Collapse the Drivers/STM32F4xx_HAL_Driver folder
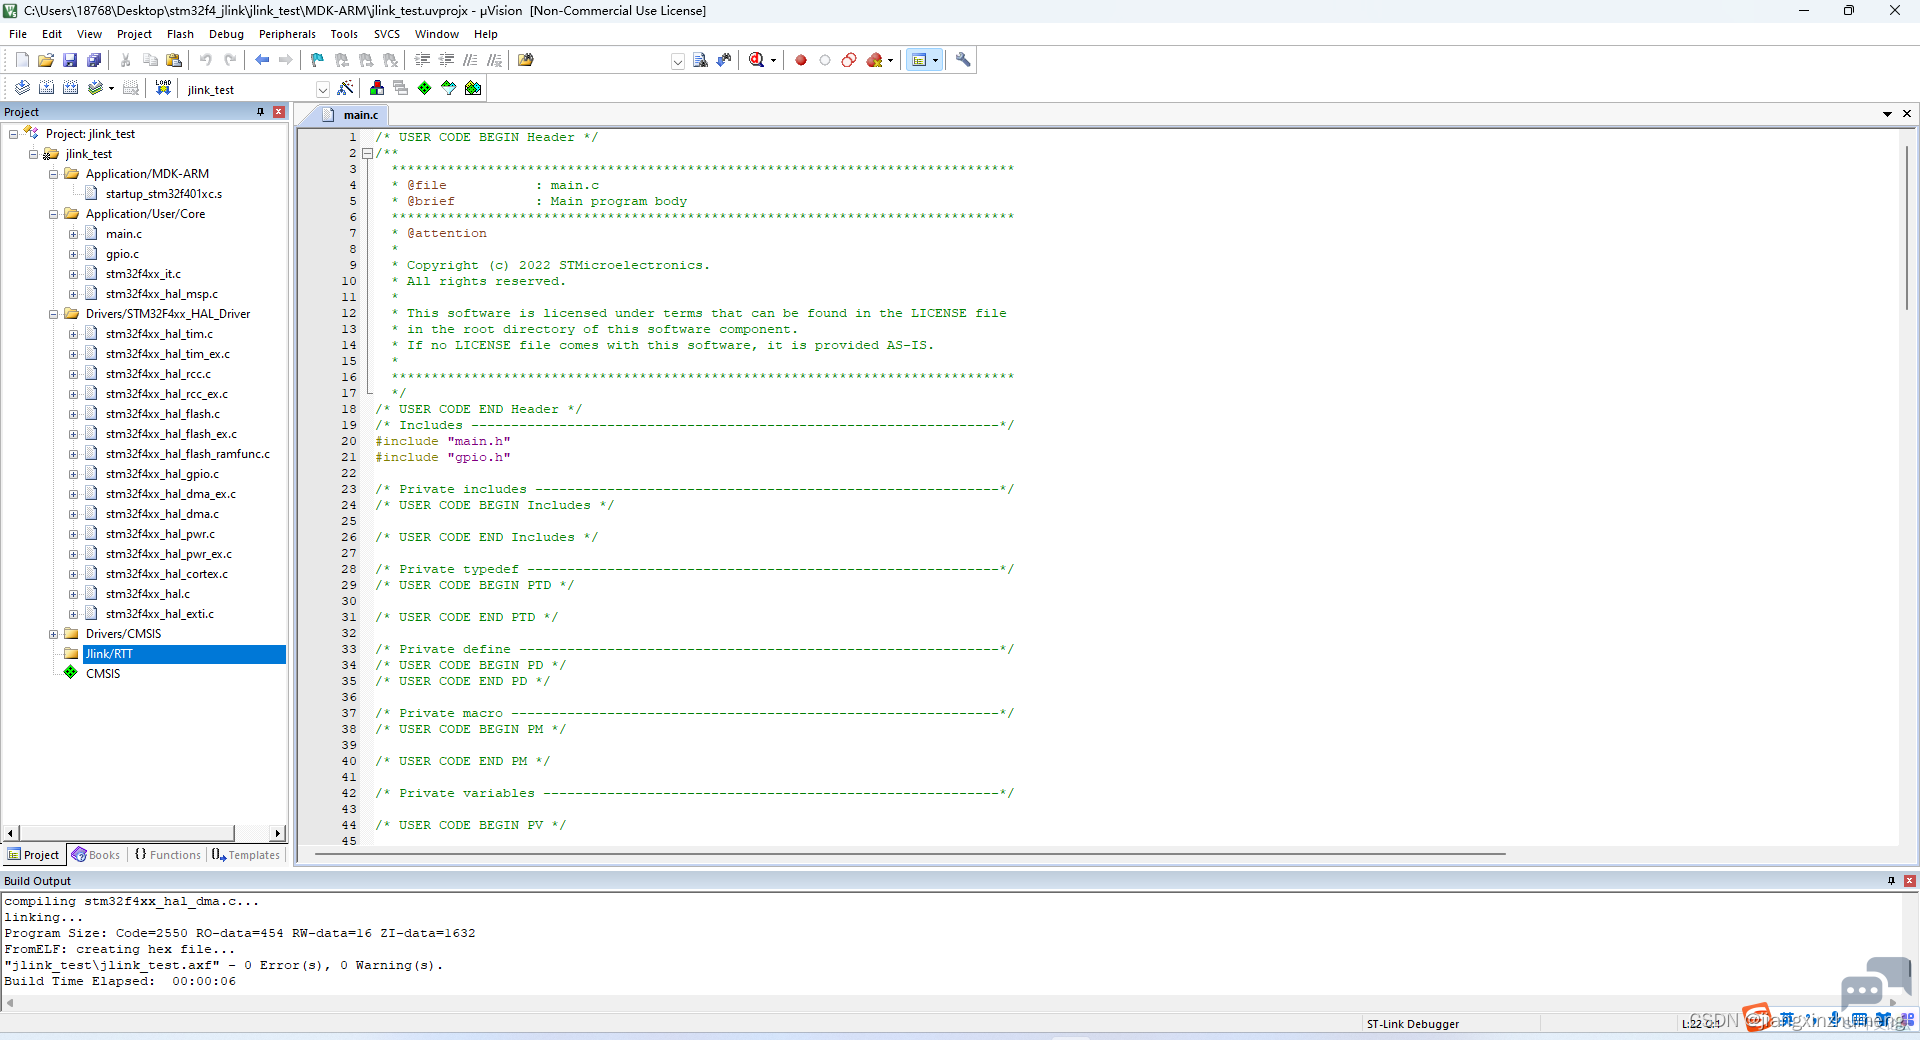Viewport: 1920px width, 1040px height. (53, 314)
